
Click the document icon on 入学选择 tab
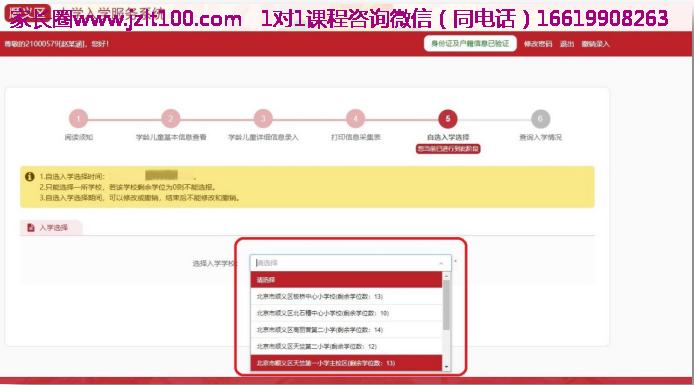click(x=31, y=227)
